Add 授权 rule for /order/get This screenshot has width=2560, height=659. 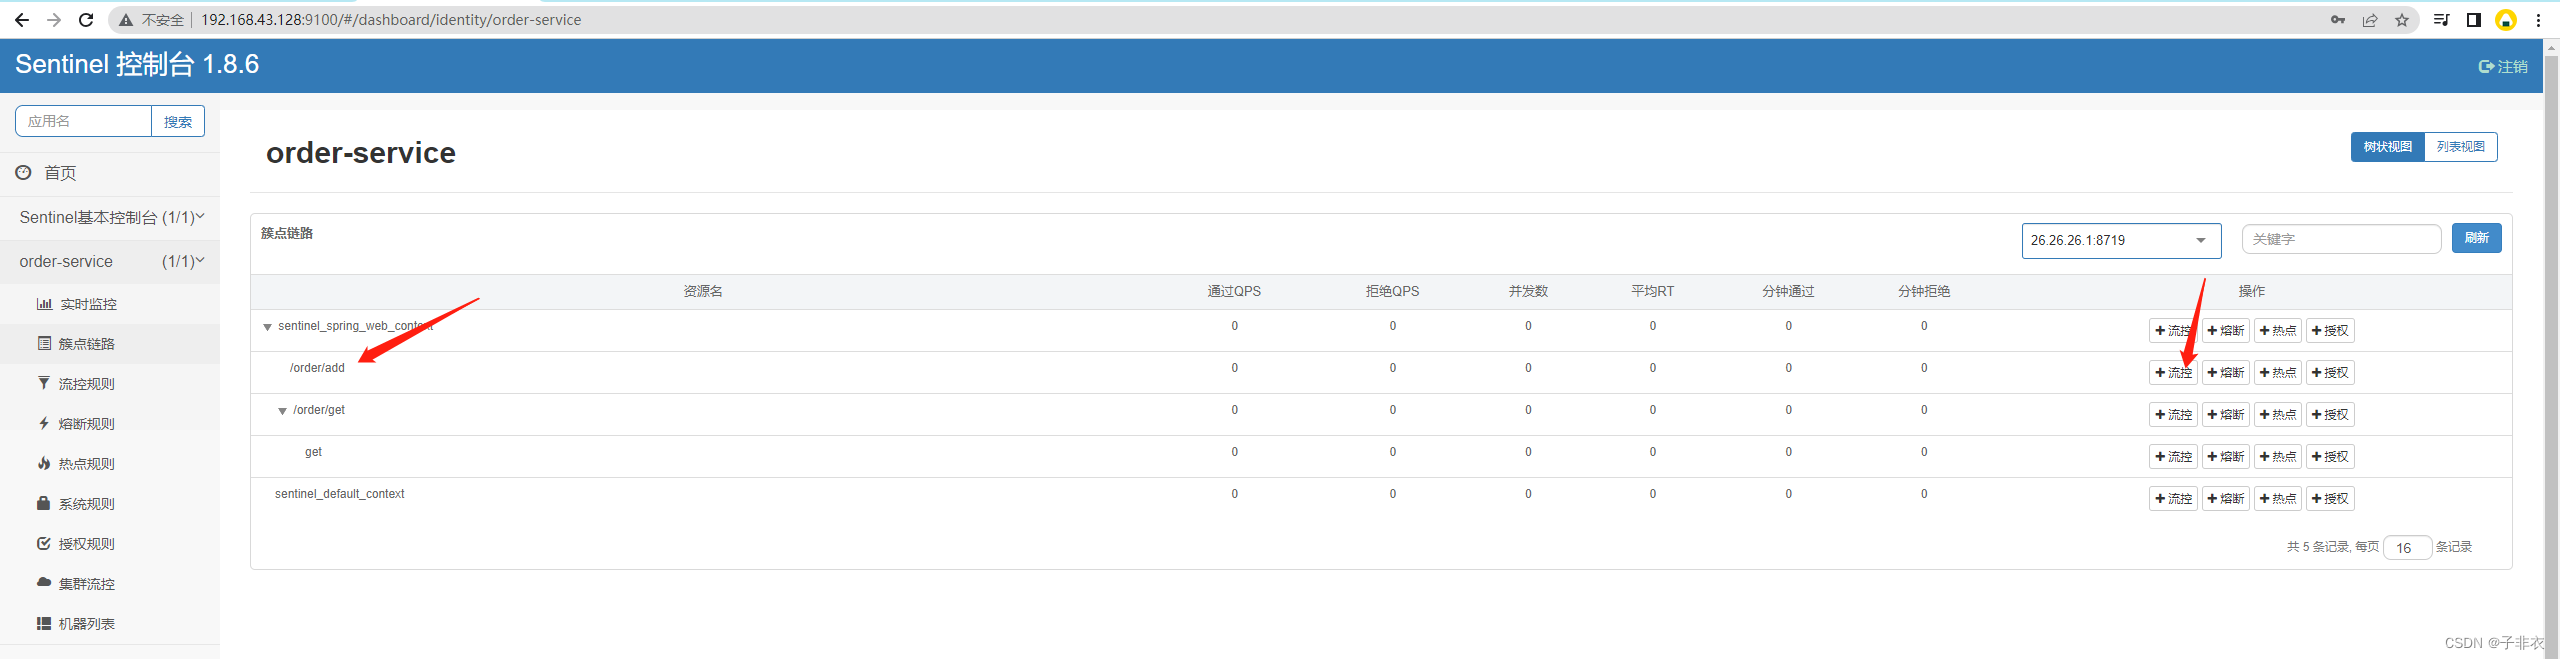point(2330,415)
